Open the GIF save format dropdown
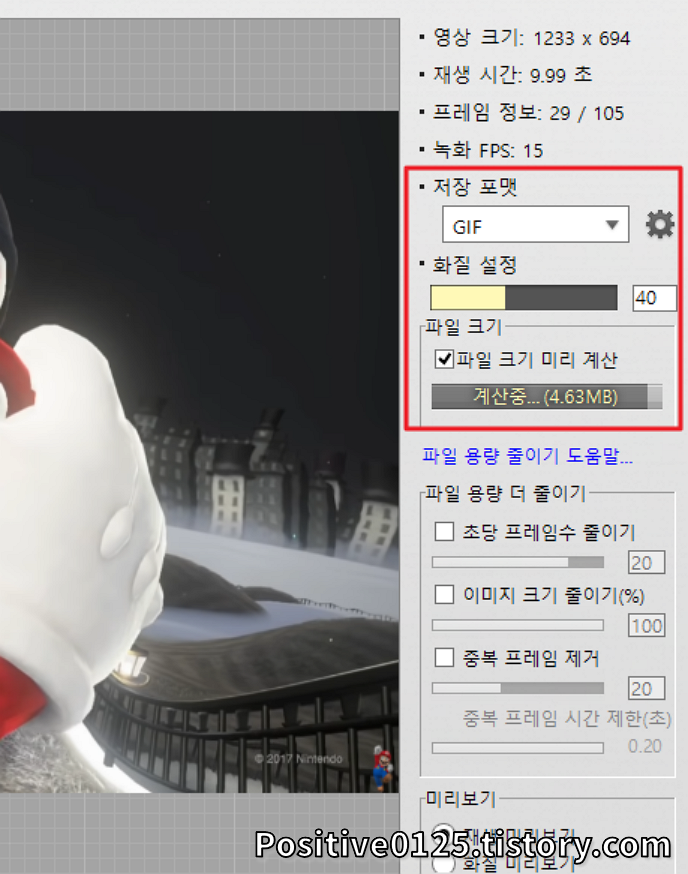Image resolution: width=688 pixels, height=874 pixels. tap(535, 225)
